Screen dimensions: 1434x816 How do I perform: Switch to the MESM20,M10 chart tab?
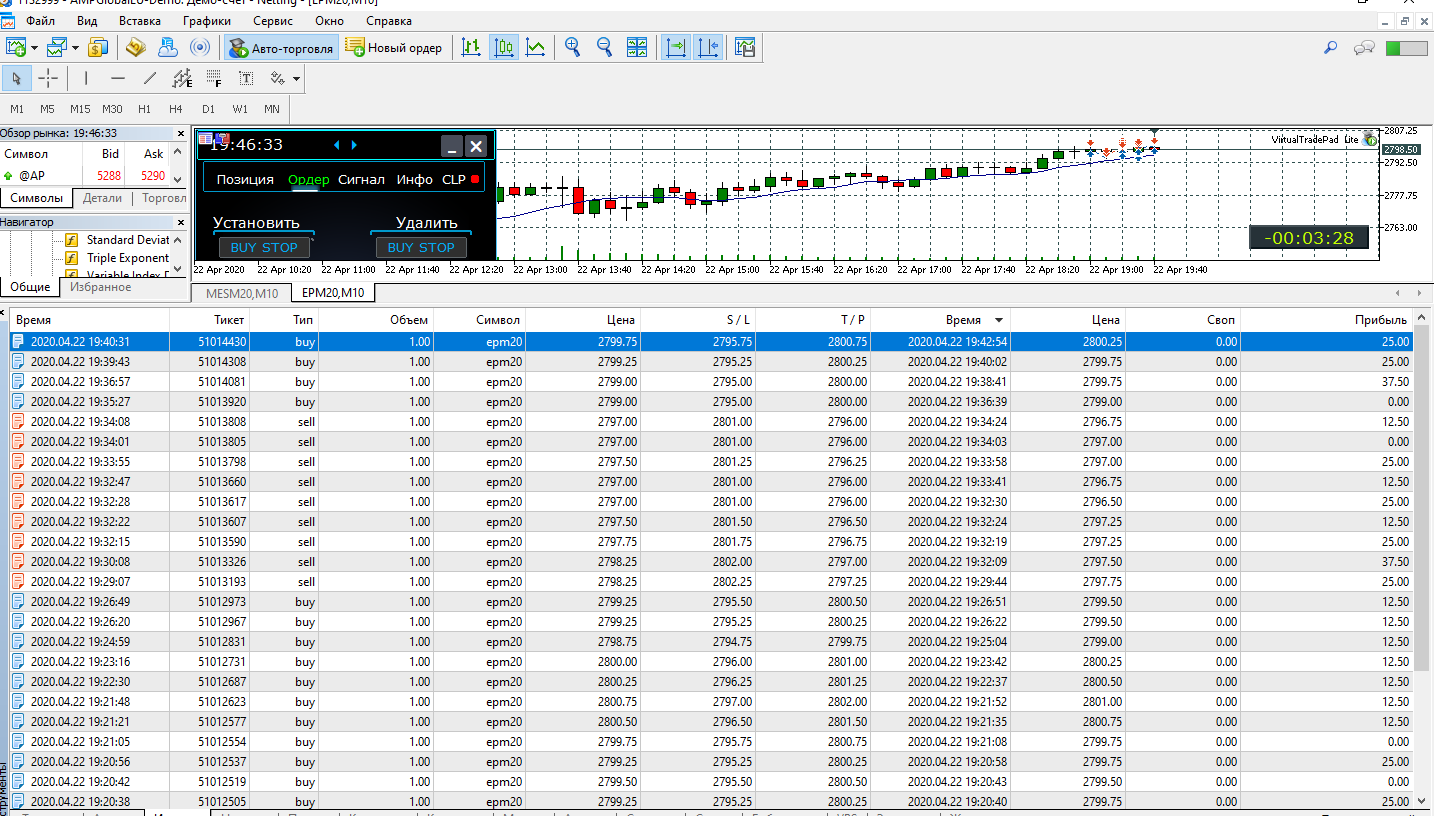click(241, 293)
